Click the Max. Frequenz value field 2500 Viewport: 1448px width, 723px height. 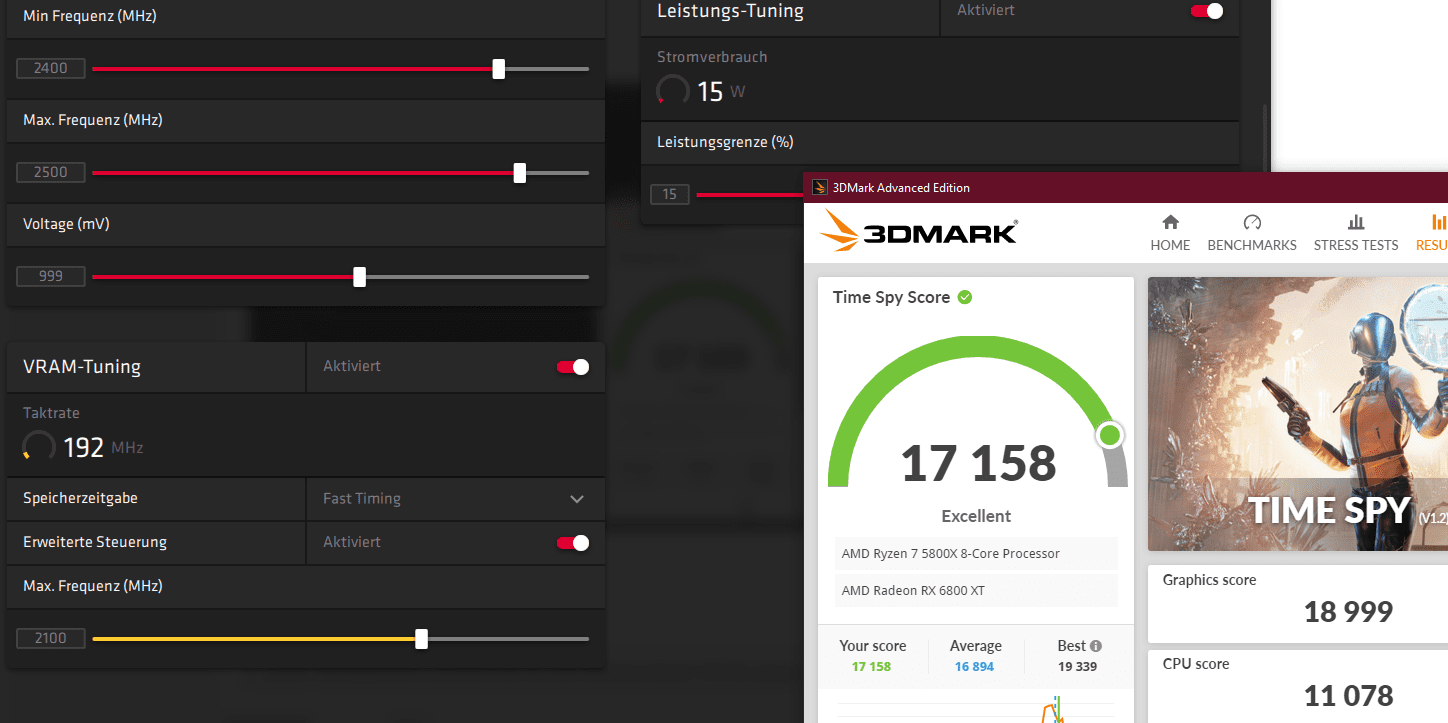[51, 172]
